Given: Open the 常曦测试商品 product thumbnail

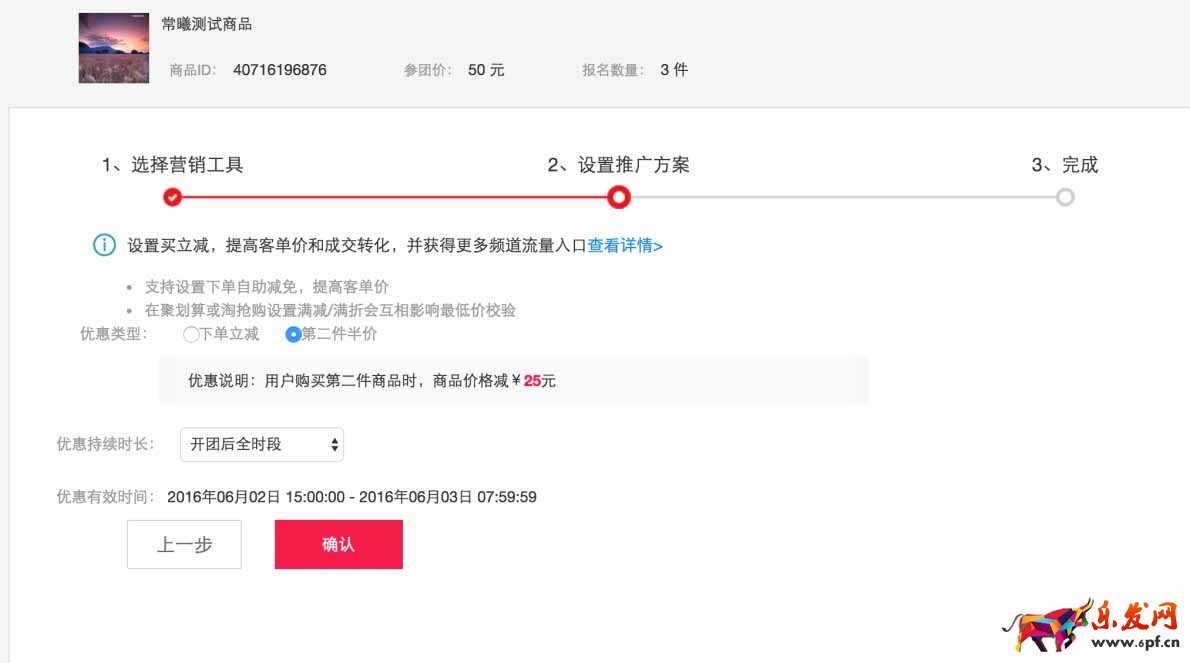Looking at the screenshot, I should coord(114,48).
